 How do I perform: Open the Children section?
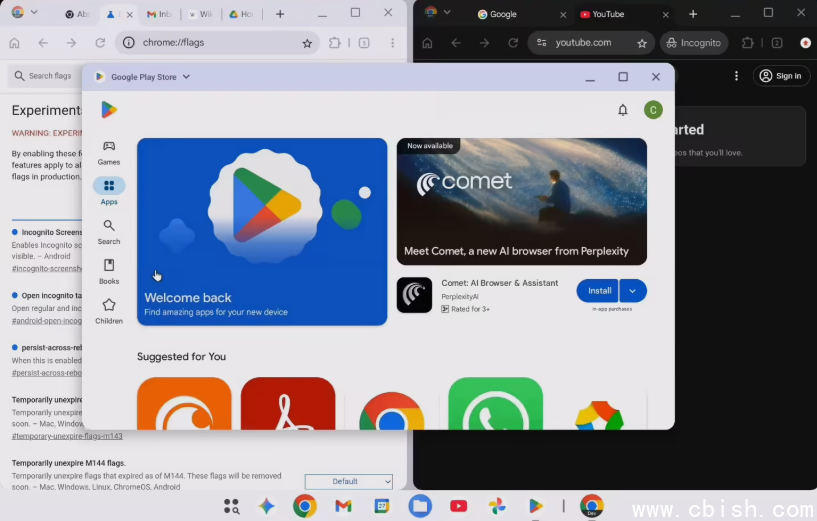click(109, 311)
